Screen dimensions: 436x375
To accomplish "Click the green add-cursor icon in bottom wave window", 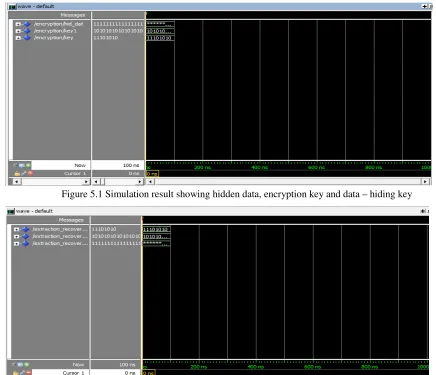I will 26,365.
